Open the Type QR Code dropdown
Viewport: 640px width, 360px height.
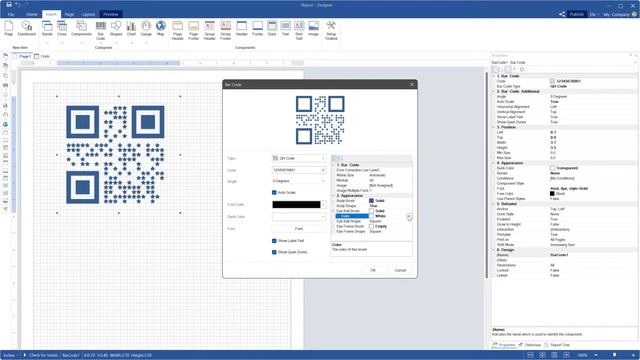pyautogui.click(x=299, y=158)
